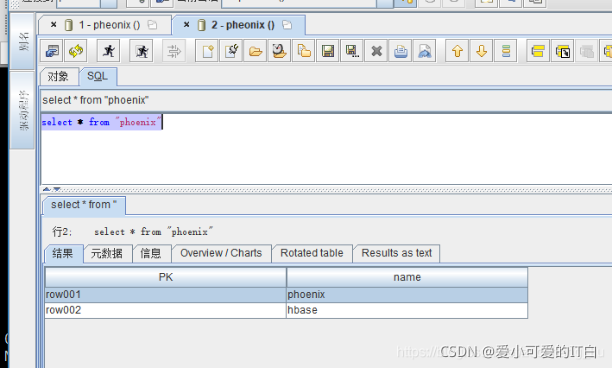This screenshot has height=368, width=612.
Task: Select the "select * from" result tab
Action: click(84, 204)
